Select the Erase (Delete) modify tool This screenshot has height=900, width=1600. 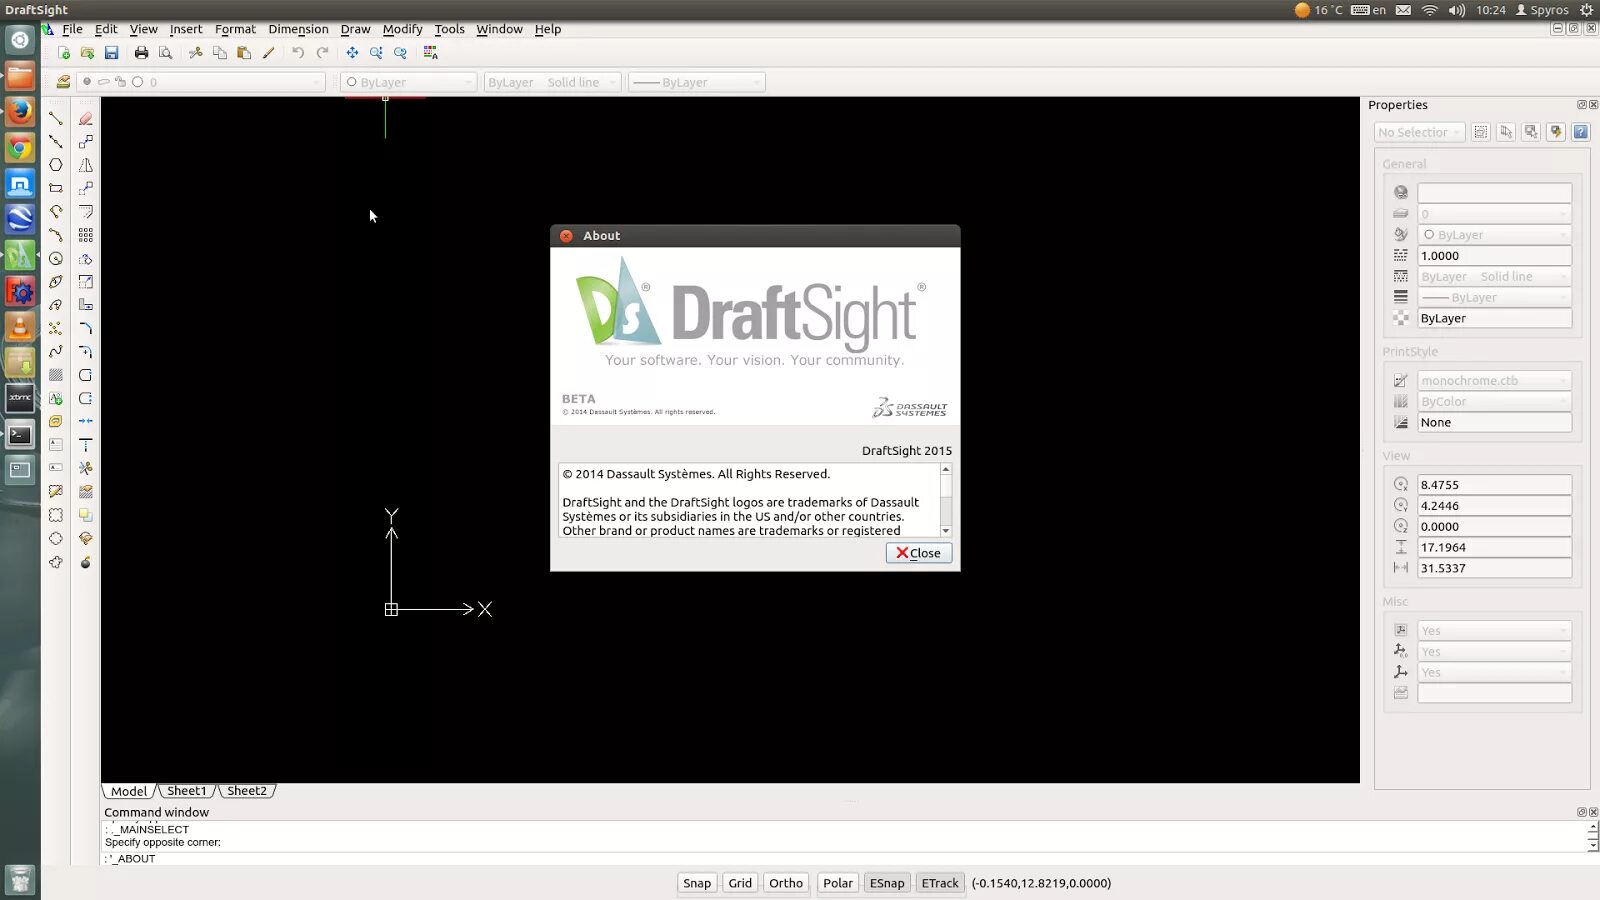coord(86,118)
